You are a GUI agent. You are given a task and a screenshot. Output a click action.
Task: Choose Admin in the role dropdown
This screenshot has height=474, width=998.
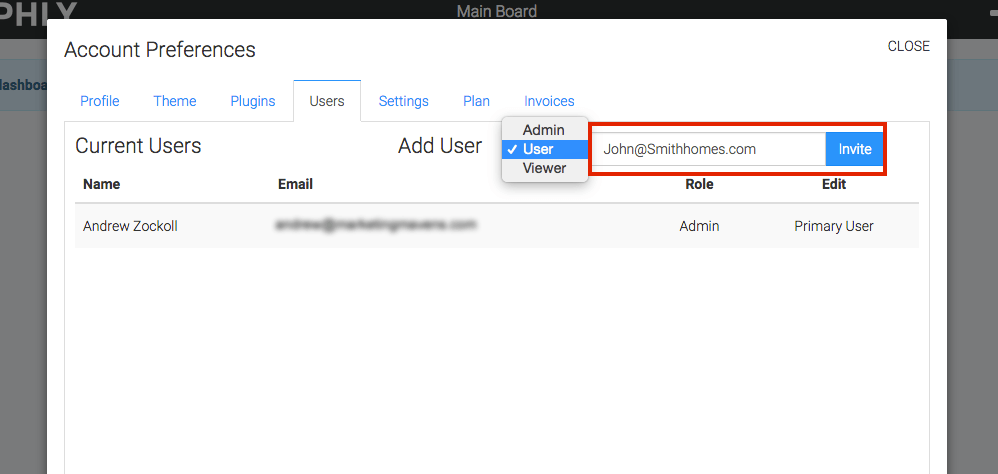[544, 130]
